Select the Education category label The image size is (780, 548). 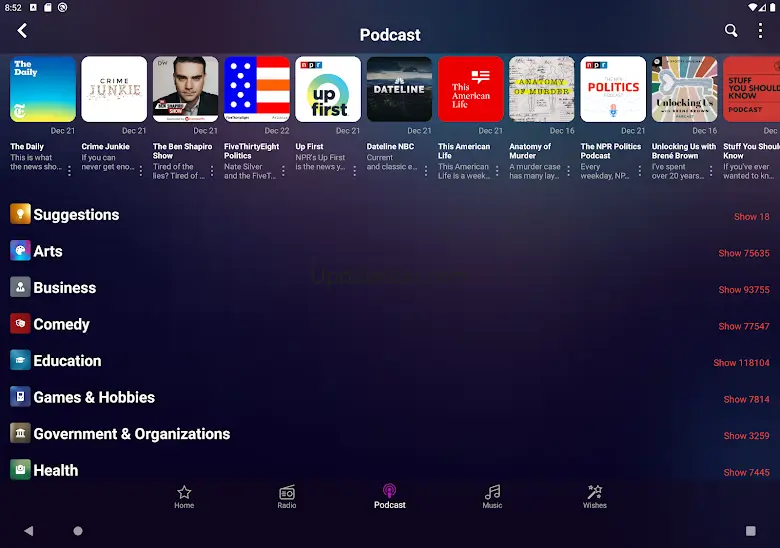point(67,361)
